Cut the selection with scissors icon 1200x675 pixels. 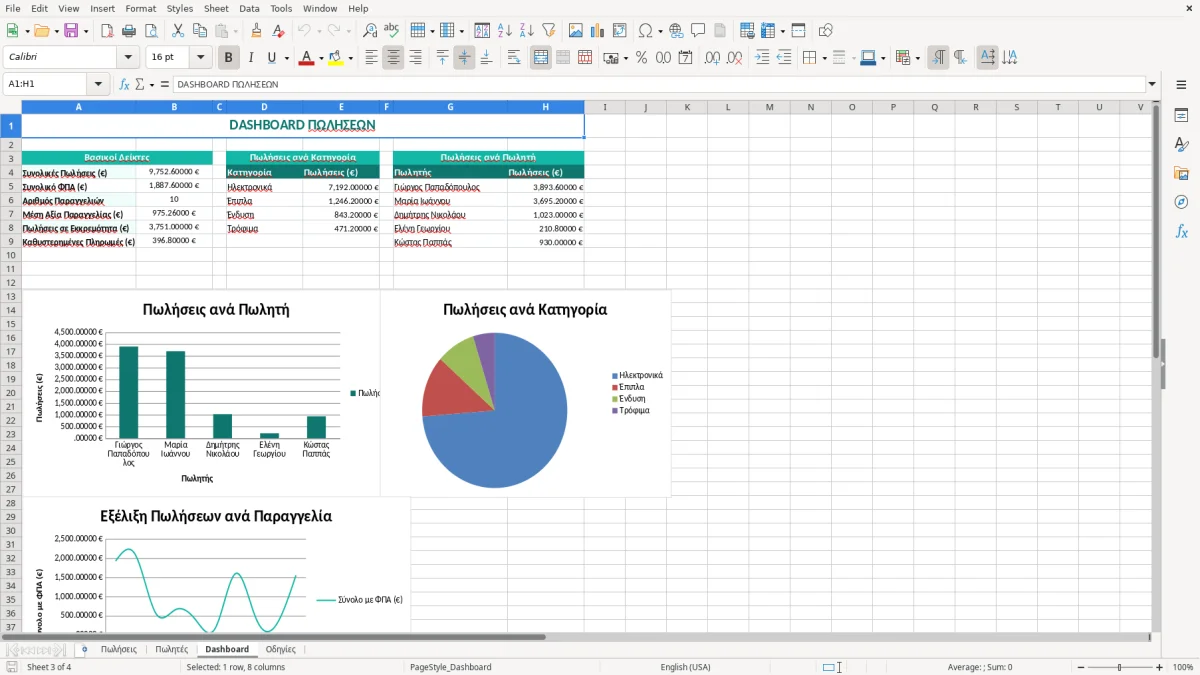tap(177, 31)
